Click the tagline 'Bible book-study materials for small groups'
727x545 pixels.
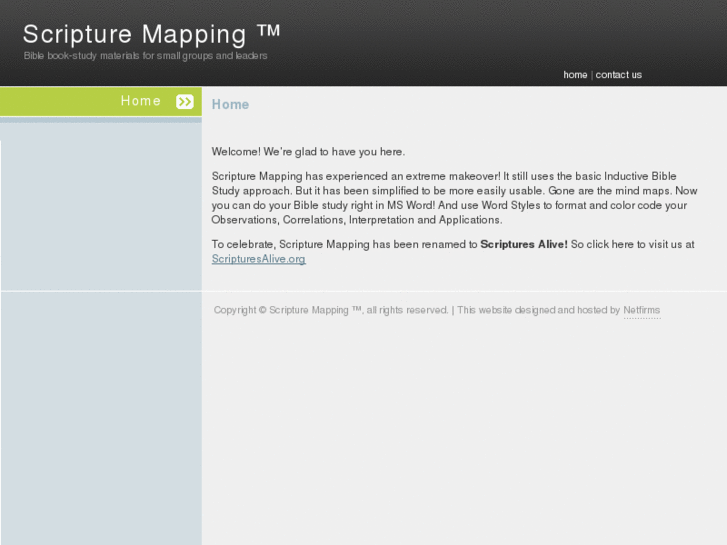pyautogui.click(x=146, y=56)
